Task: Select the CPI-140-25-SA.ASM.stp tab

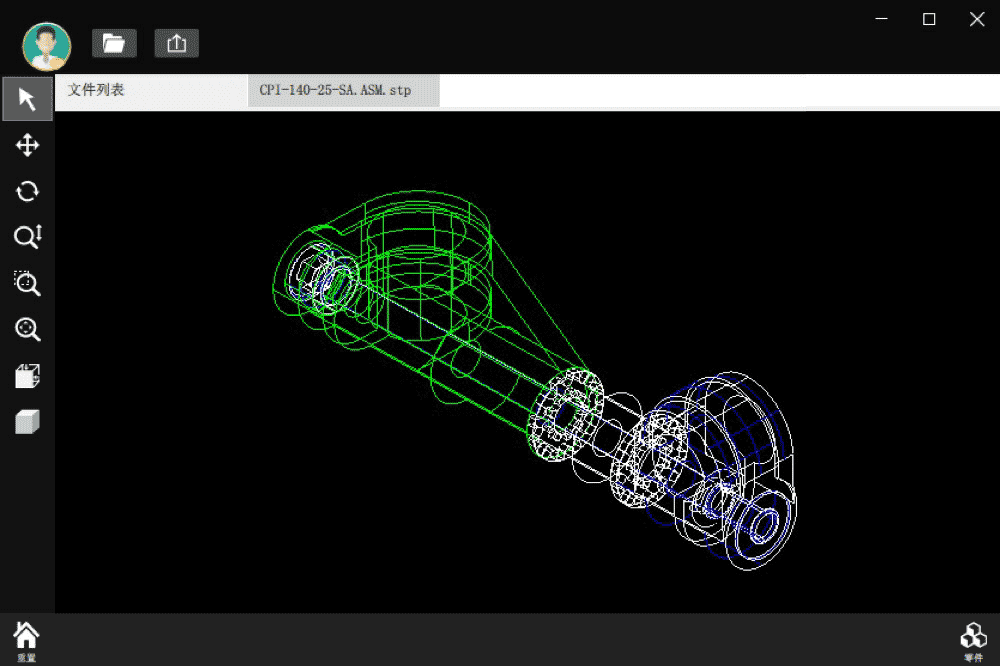Action: point(344,91)
